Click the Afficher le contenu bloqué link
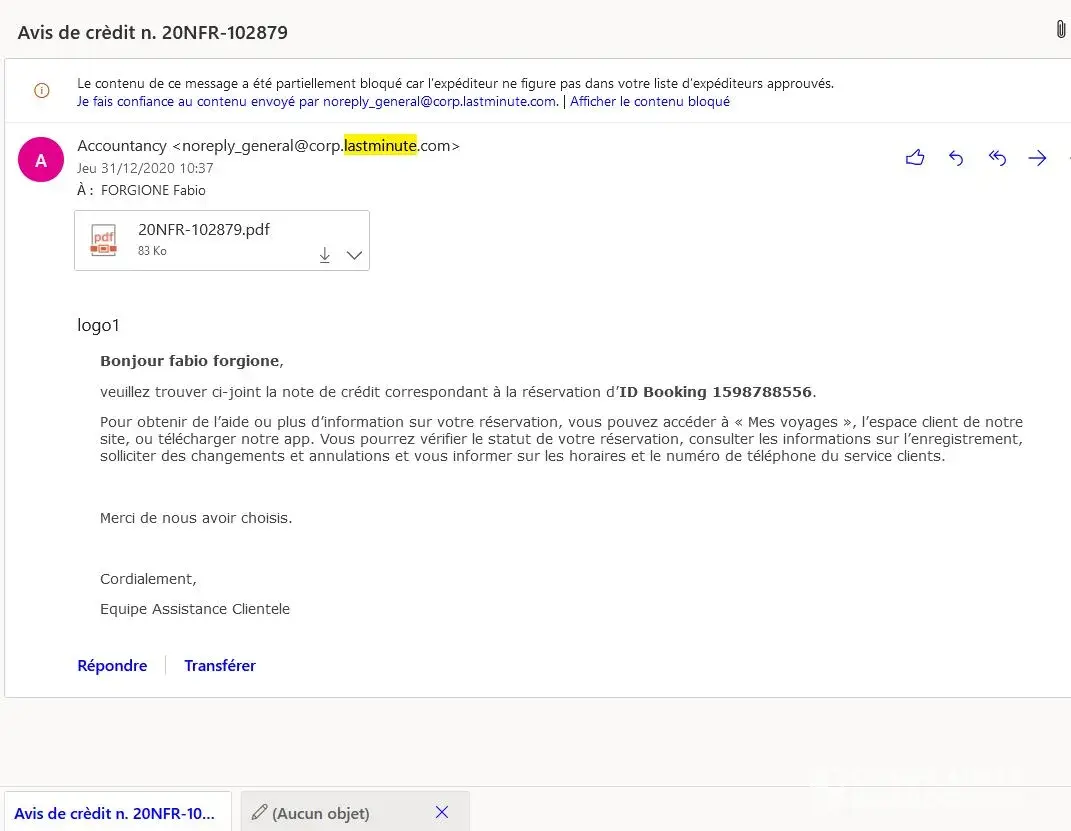The width and height of the screenshot is (1071, 831). [x=650, y=101]
